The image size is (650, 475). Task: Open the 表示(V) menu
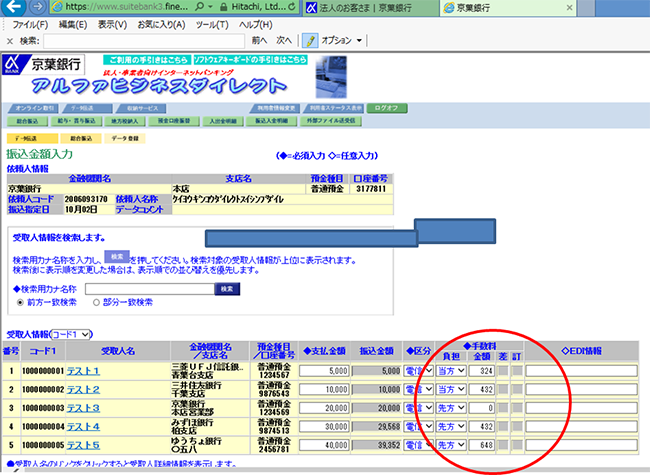tap(112, 25)
